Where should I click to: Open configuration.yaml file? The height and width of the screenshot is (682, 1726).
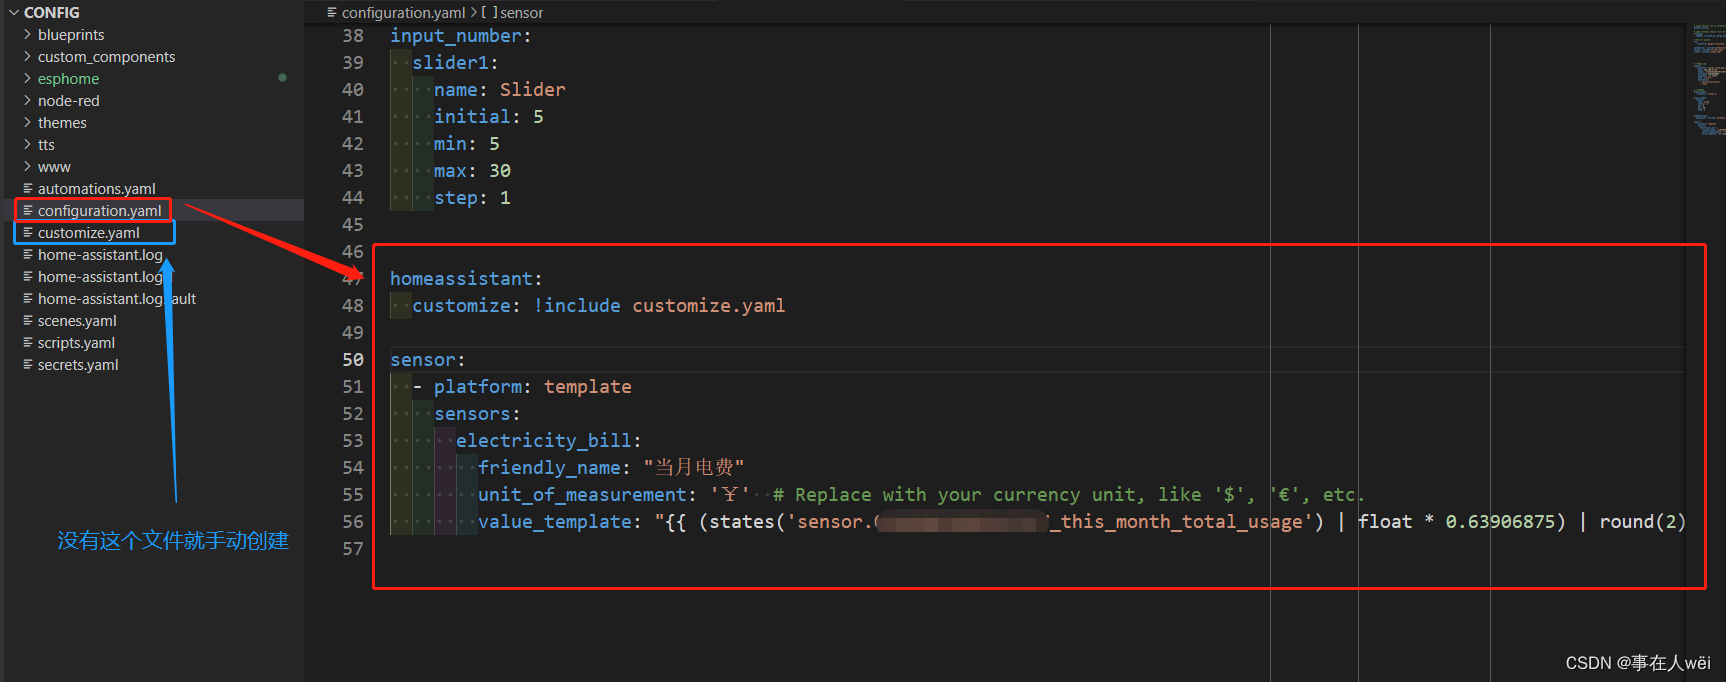pos(100,211)
